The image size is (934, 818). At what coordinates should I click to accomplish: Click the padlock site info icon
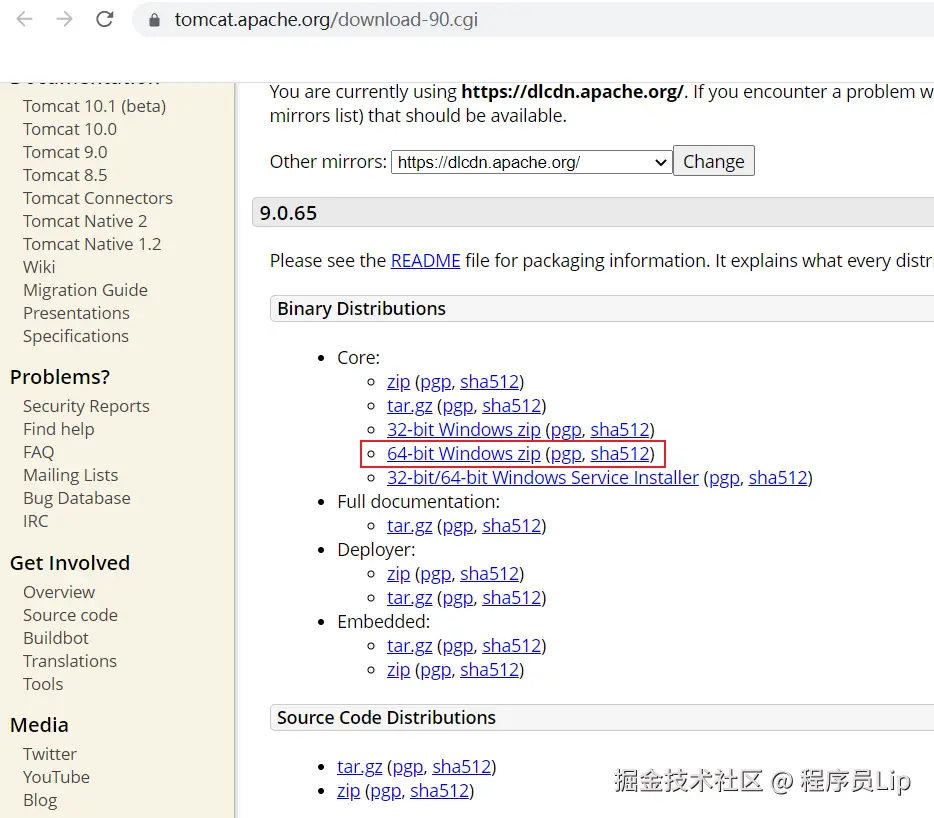[154, 20]
